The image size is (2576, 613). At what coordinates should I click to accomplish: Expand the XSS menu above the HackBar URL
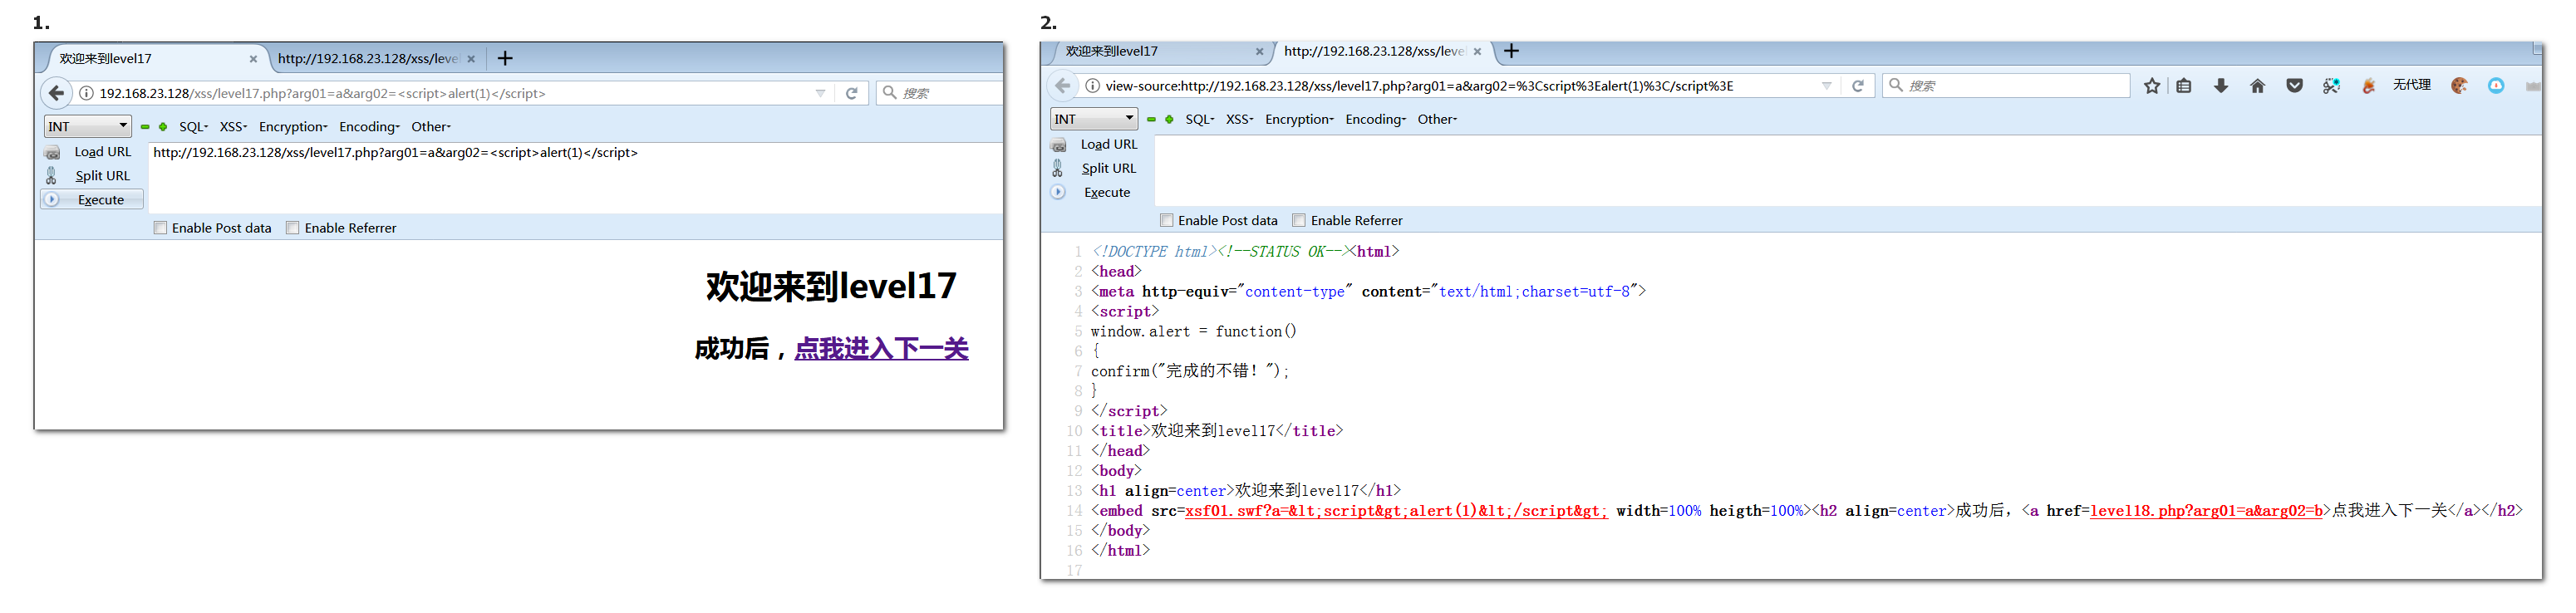coord(233,127)
